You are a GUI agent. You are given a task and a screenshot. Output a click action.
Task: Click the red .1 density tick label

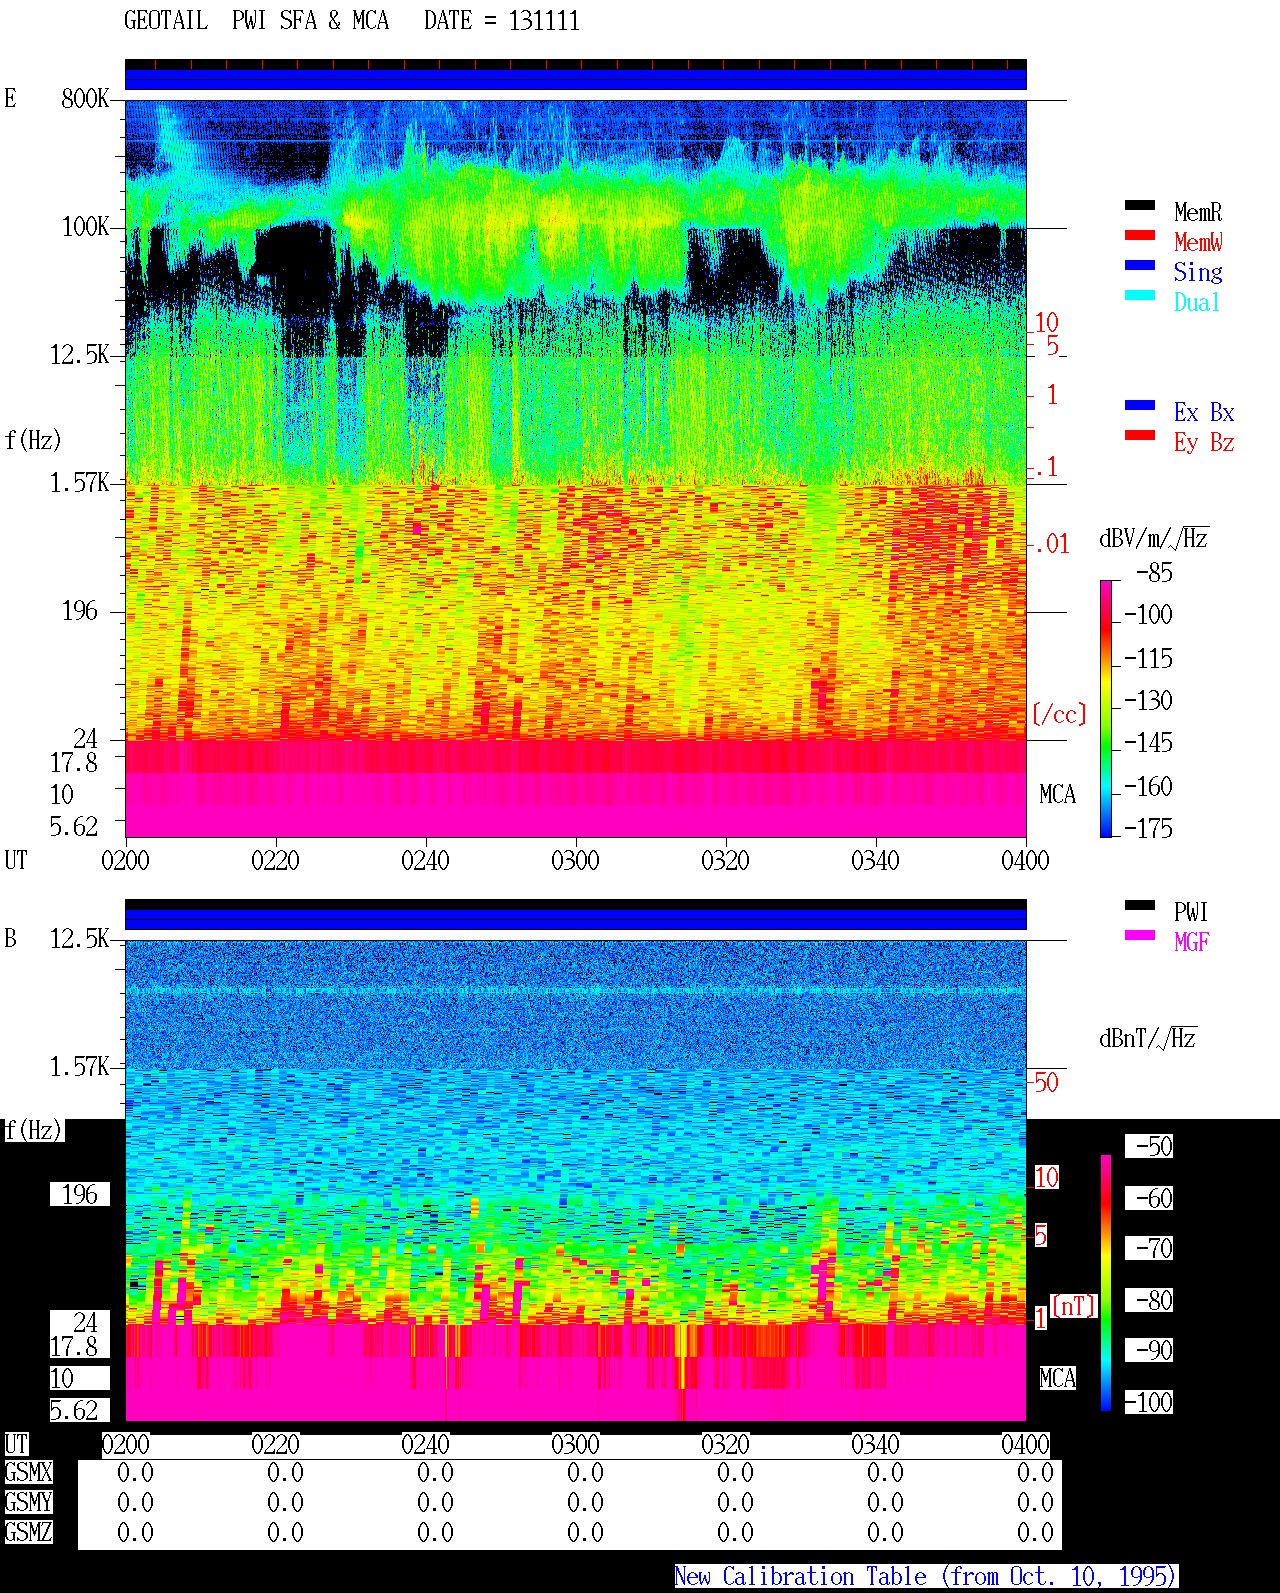point(1046,467)
